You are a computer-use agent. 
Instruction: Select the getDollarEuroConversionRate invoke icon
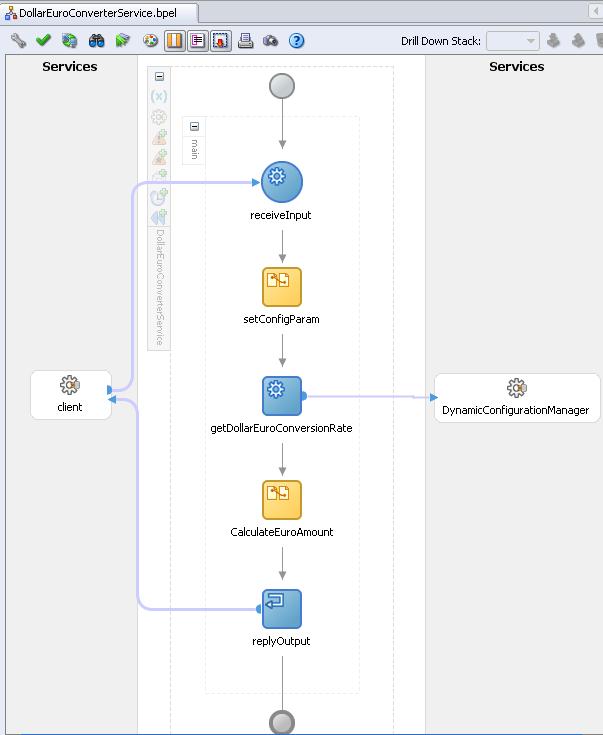pyautogui.click(x=282, y=396)
